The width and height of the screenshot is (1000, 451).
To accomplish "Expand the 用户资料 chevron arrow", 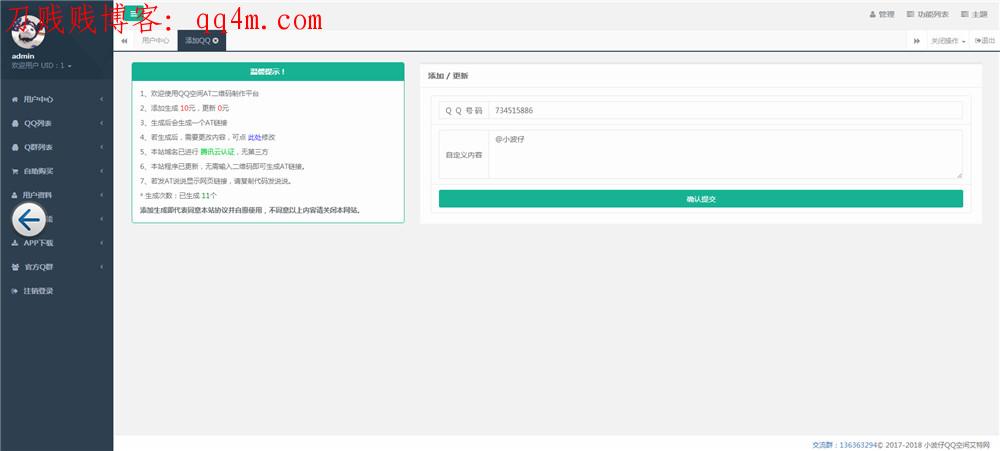I will coord(101,195).
